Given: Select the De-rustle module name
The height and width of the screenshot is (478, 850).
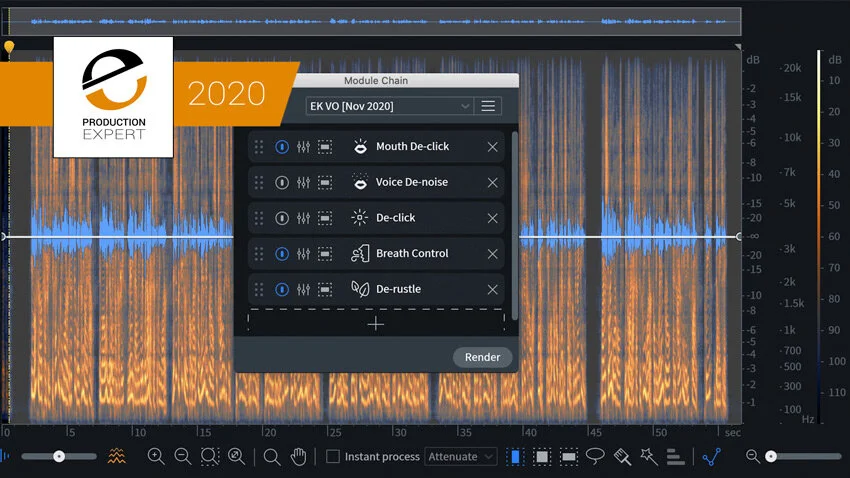Looking at the screenshot, I should tap(398, 289).
